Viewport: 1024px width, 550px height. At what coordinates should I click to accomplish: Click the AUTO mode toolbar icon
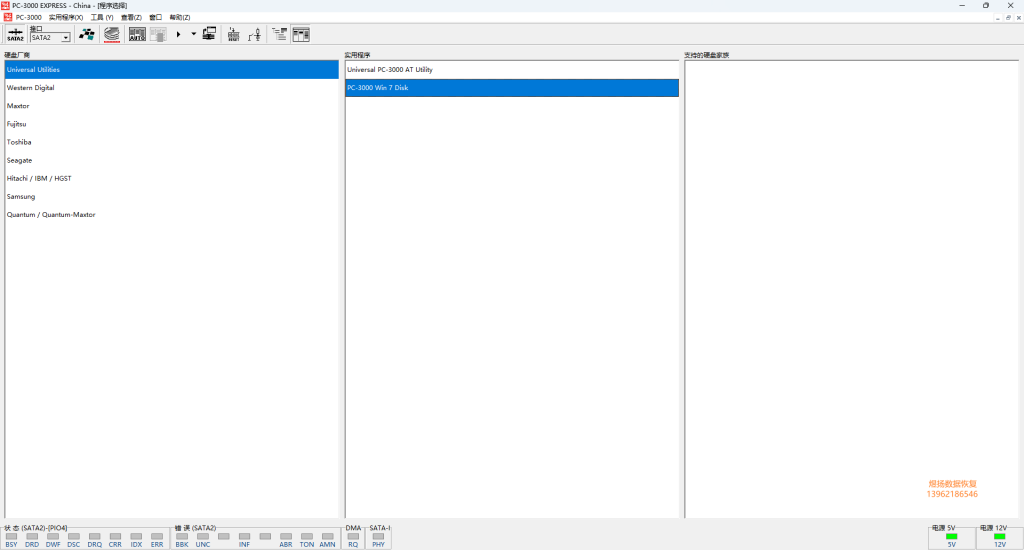(x=137, y=35)
